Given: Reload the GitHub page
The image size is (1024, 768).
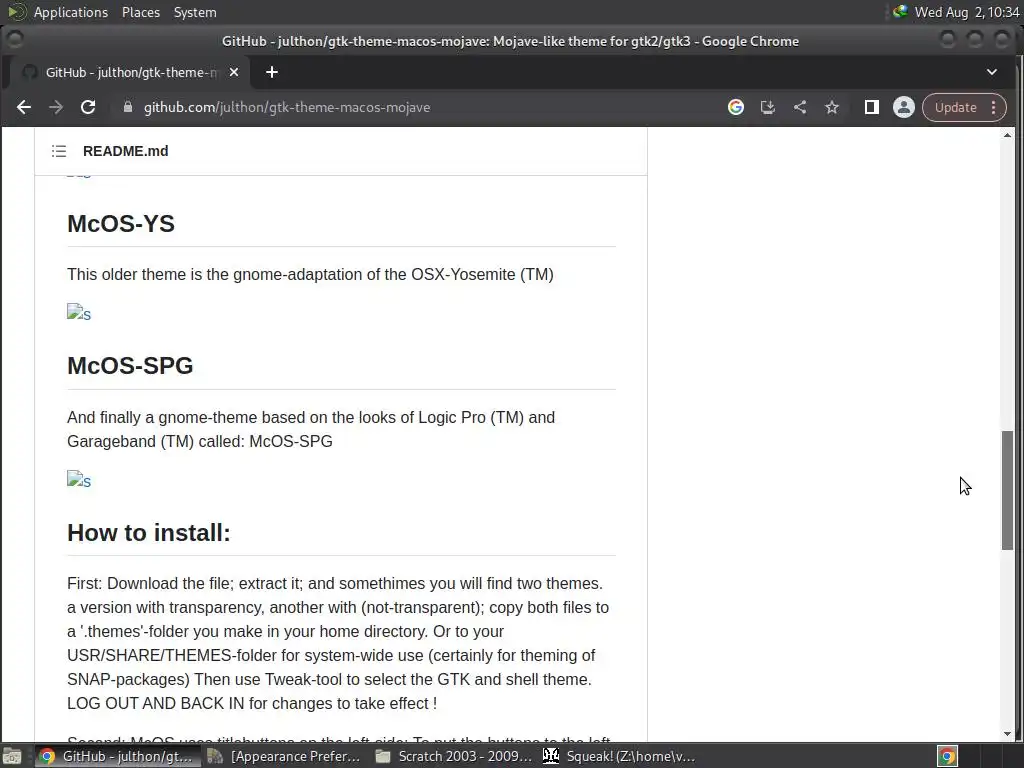Looking at the screenshot, I should (88, 107).
